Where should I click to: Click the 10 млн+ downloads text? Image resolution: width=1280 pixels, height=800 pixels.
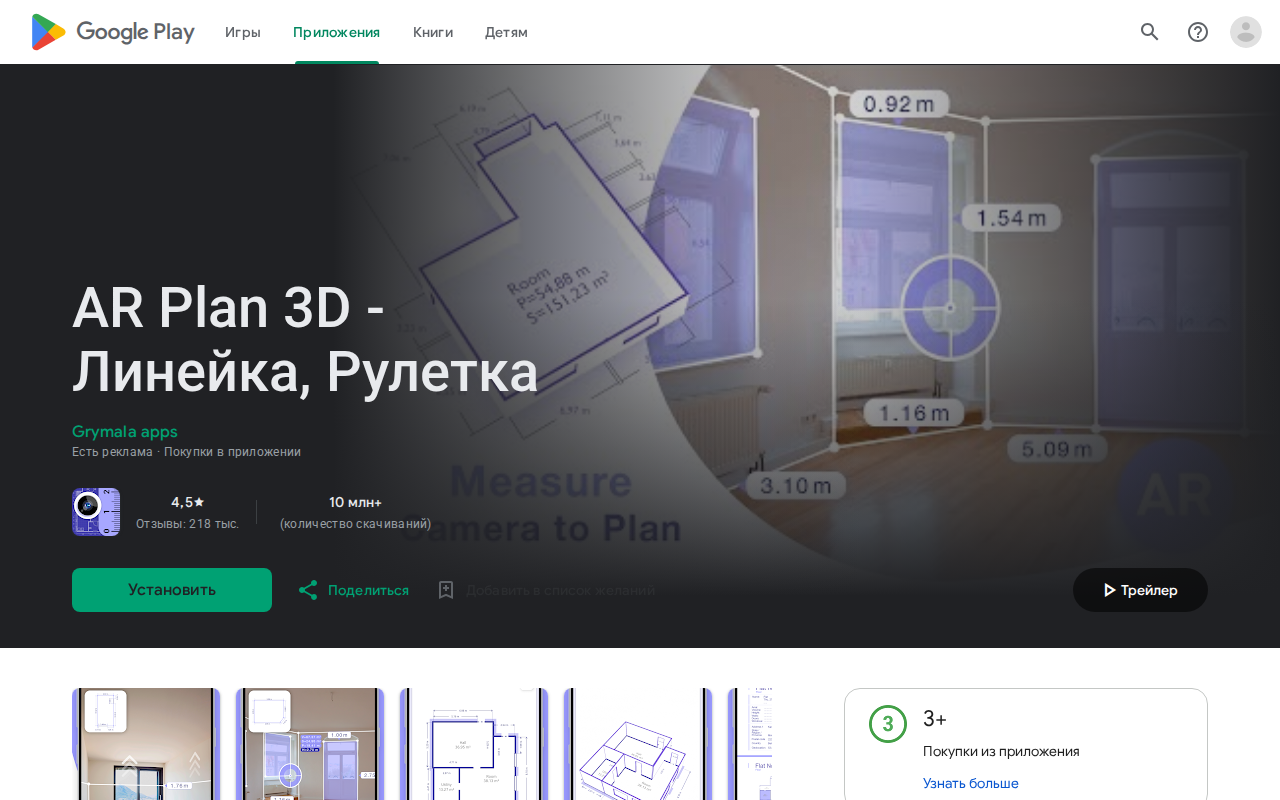[x=355, y=502]
